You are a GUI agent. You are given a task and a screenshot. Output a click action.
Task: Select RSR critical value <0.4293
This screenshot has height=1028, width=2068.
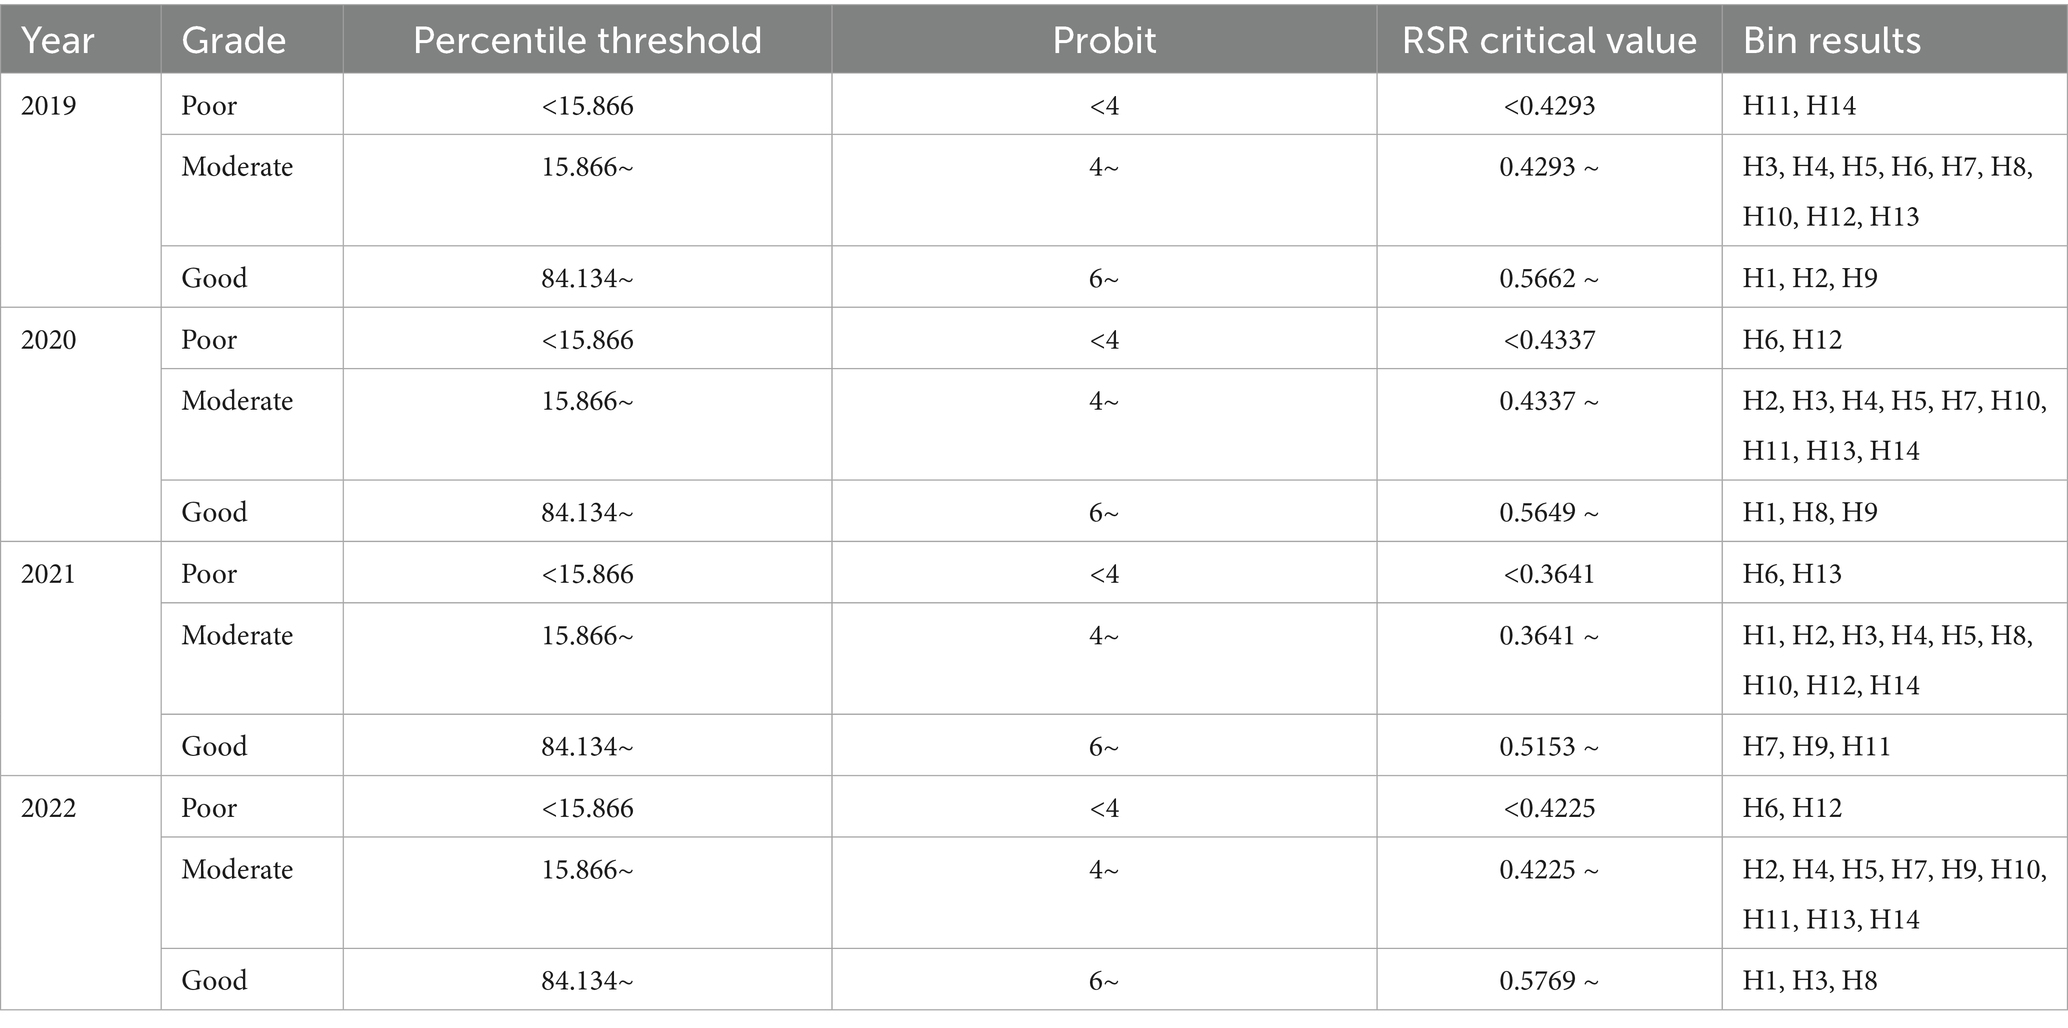click(x=1549, y=106)
